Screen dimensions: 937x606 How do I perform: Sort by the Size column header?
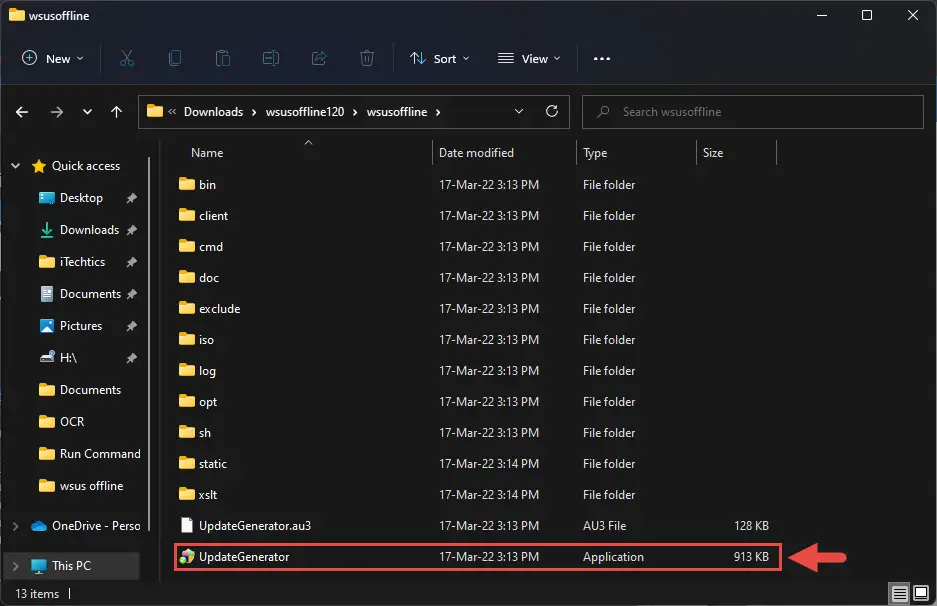(x=713, y=153)
